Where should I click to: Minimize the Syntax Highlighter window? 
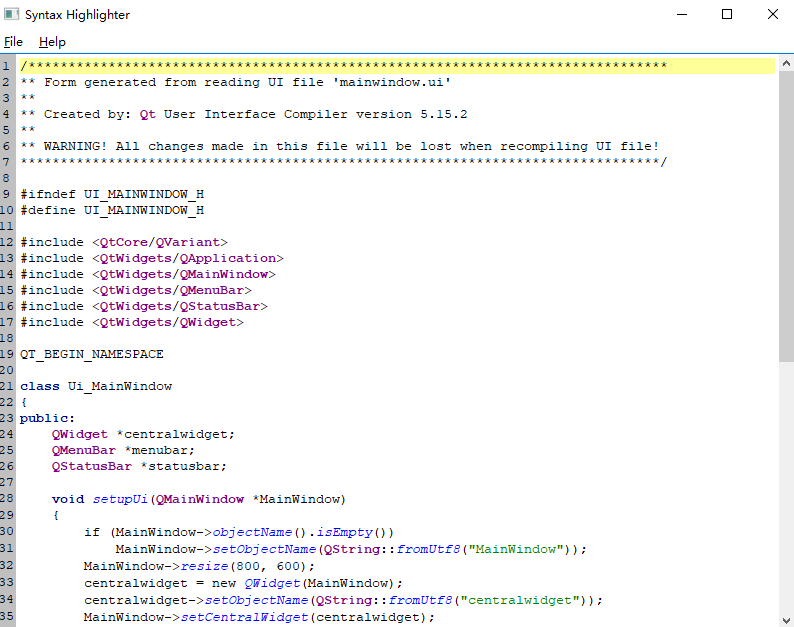click(682, 14)
